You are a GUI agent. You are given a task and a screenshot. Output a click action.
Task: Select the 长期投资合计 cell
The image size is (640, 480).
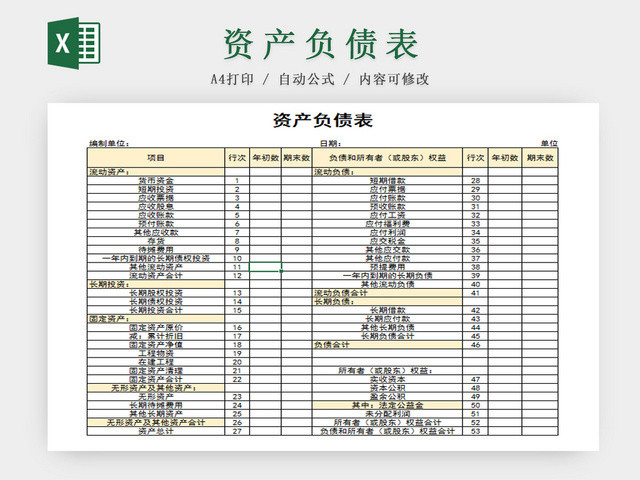[x=156, y=310]
